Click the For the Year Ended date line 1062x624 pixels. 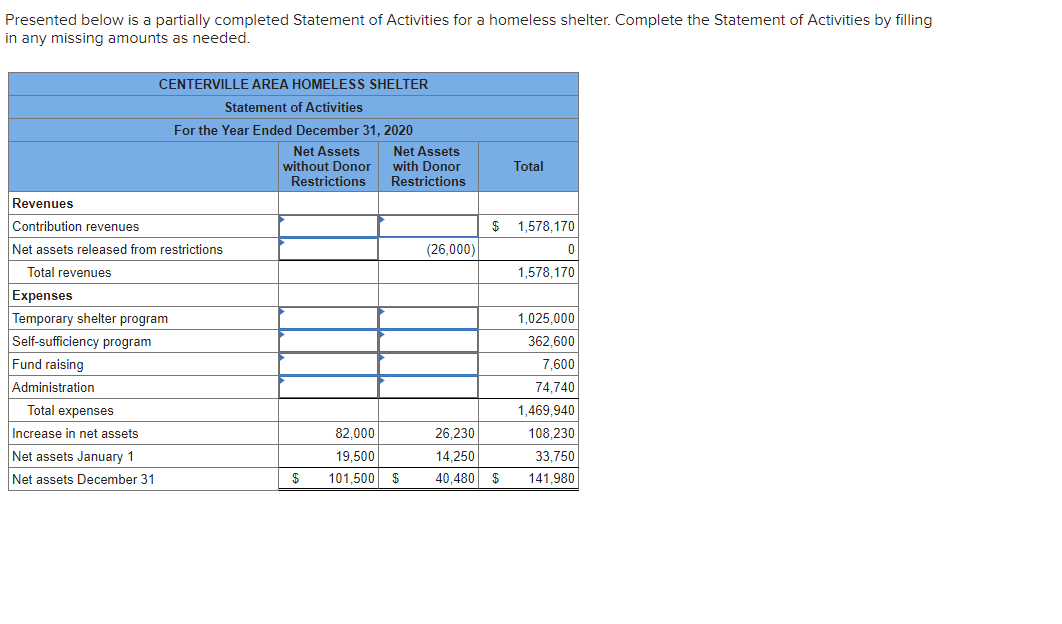(293, 130)
